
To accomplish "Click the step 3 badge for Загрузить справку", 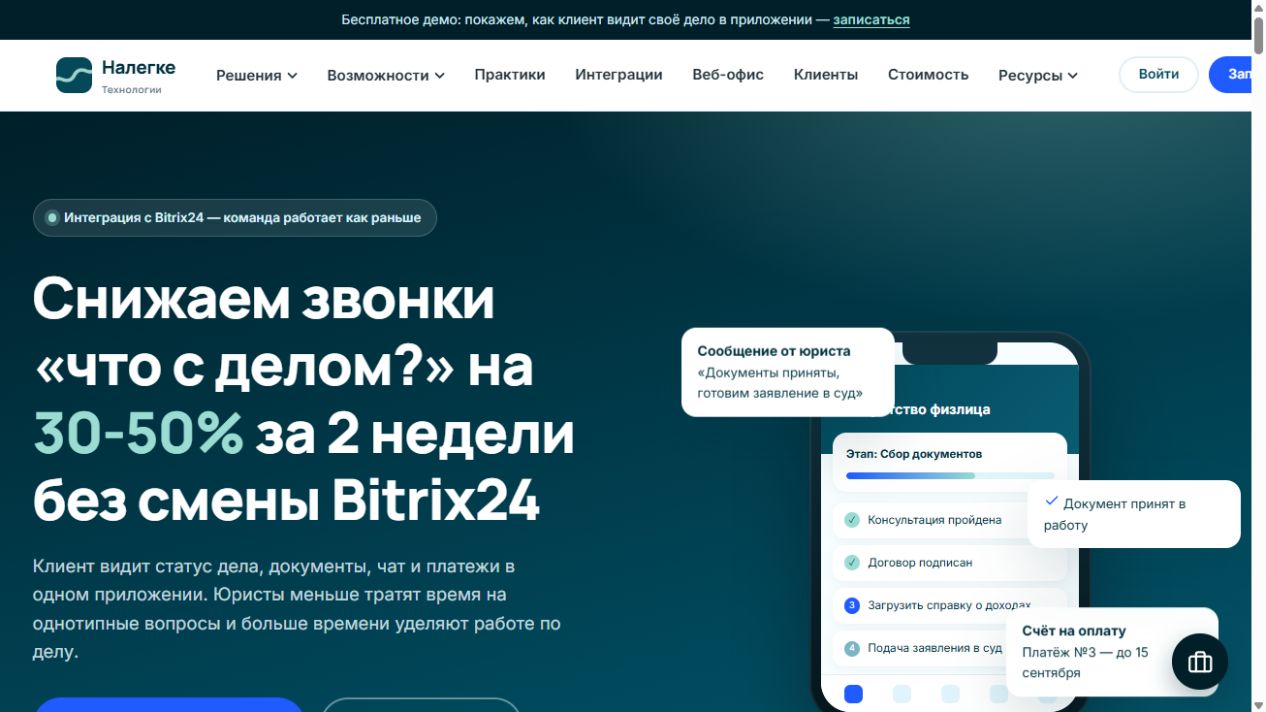I will [852, 605].
